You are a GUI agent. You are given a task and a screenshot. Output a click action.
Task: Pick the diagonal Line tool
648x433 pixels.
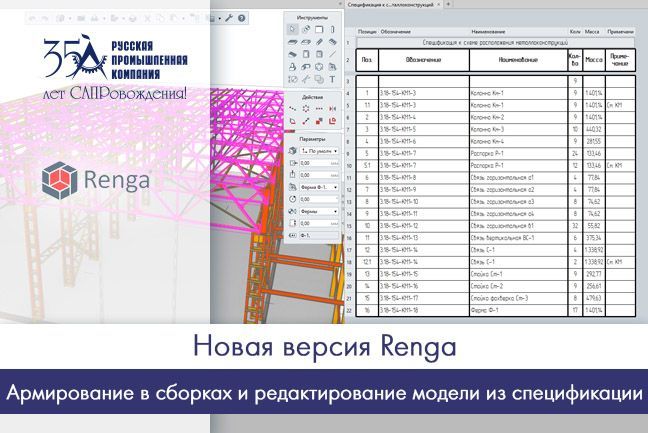(332, 54)
